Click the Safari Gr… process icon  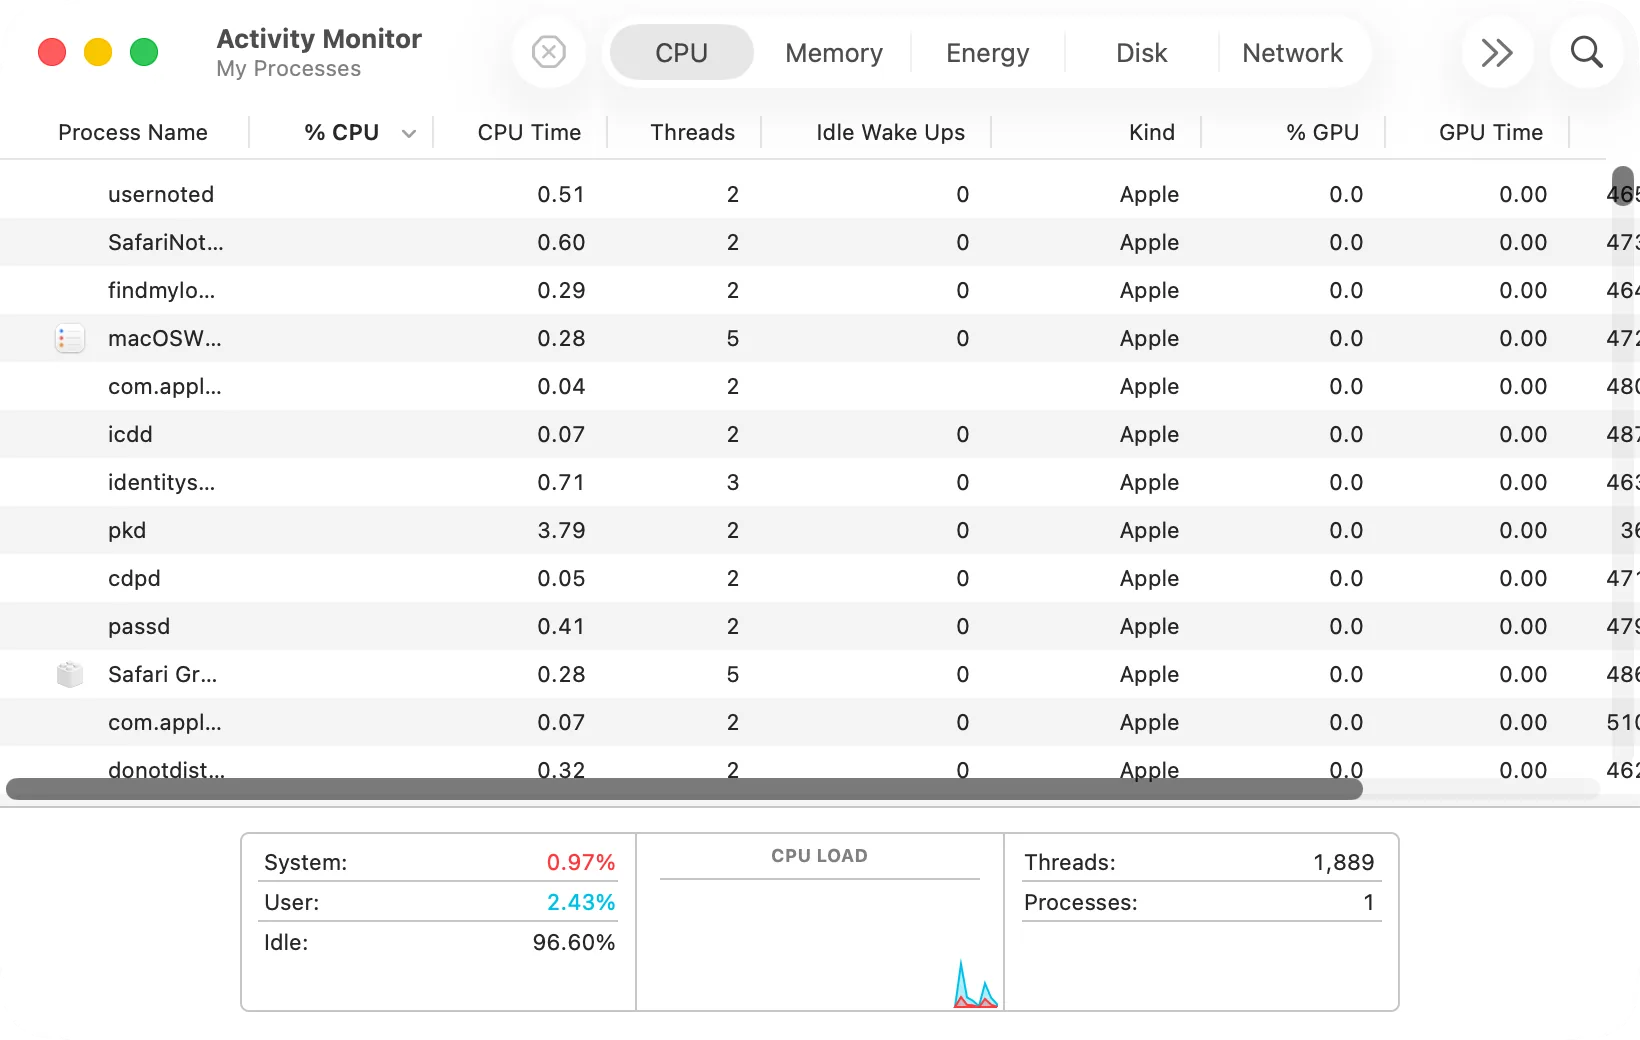pyautogui.click(x=70, y=675)
